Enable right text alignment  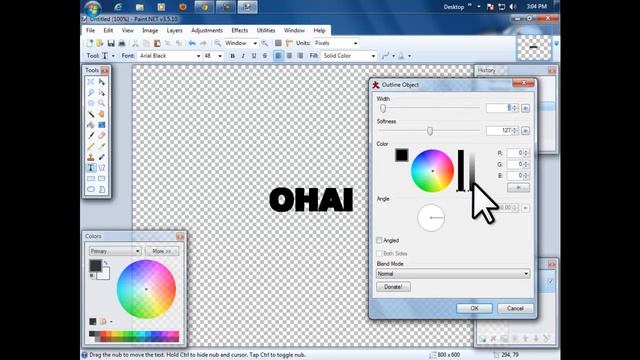[300, 56]
